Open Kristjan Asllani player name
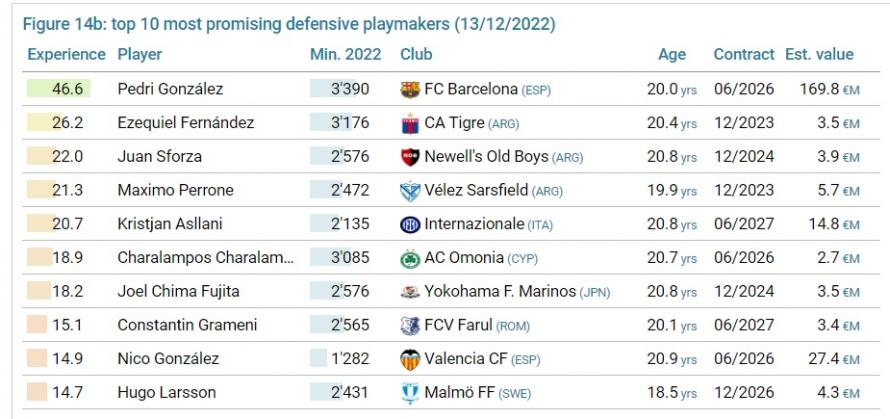Image resolution: width=890 pixels, height=419 pixels. click(170, 224)
